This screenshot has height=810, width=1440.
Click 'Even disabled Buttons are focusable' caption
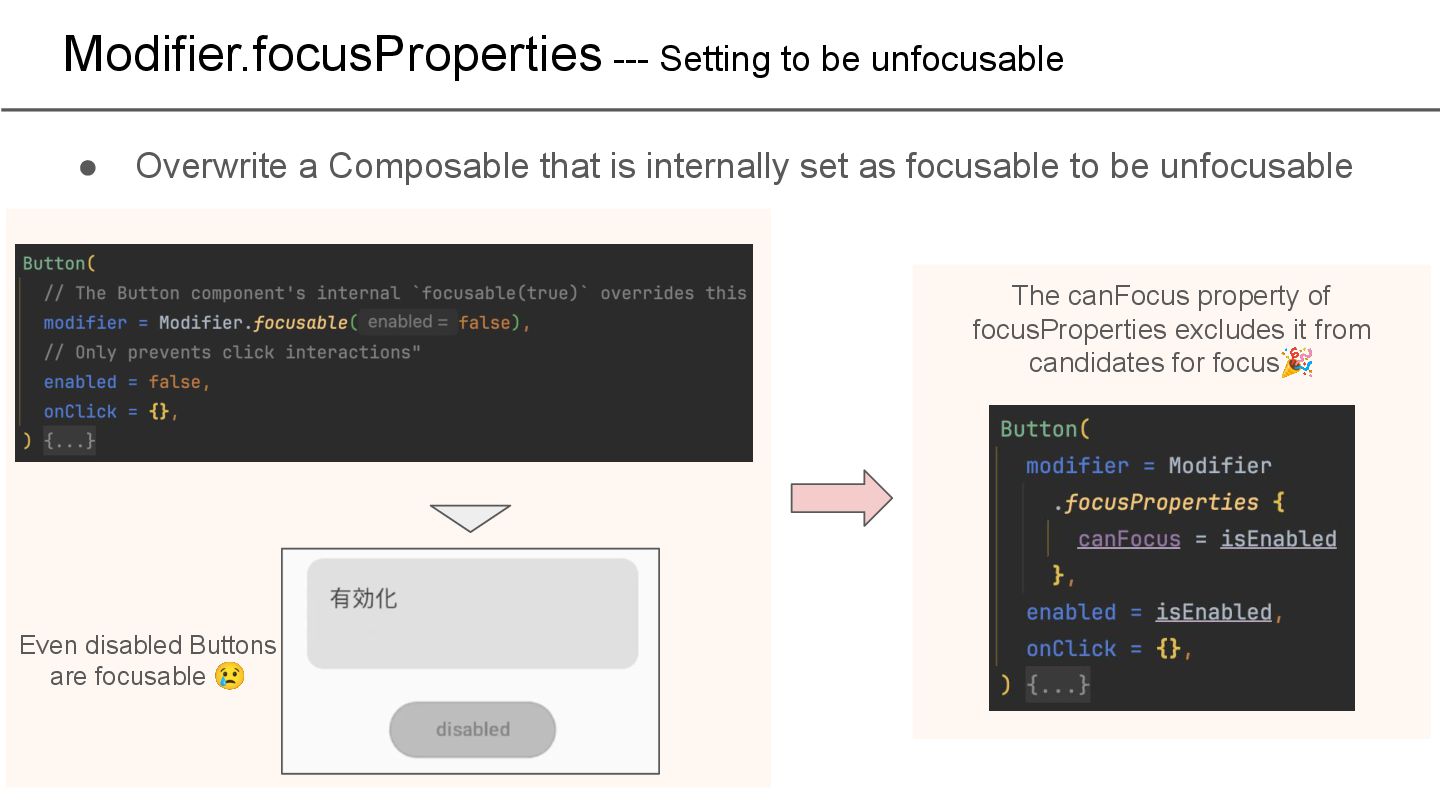(x=147, y=660)
